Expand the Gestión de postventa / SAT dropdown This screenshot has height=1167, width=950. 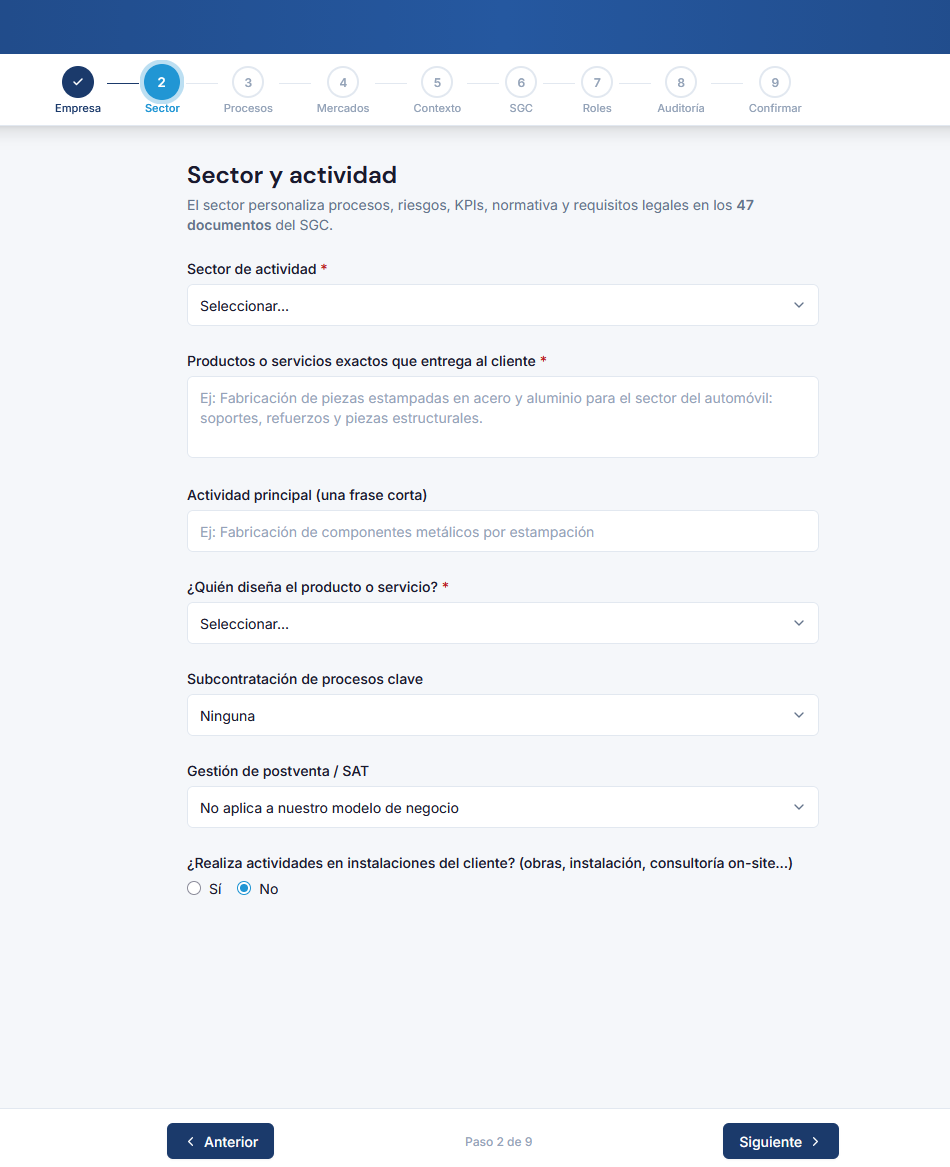point(503,807)
